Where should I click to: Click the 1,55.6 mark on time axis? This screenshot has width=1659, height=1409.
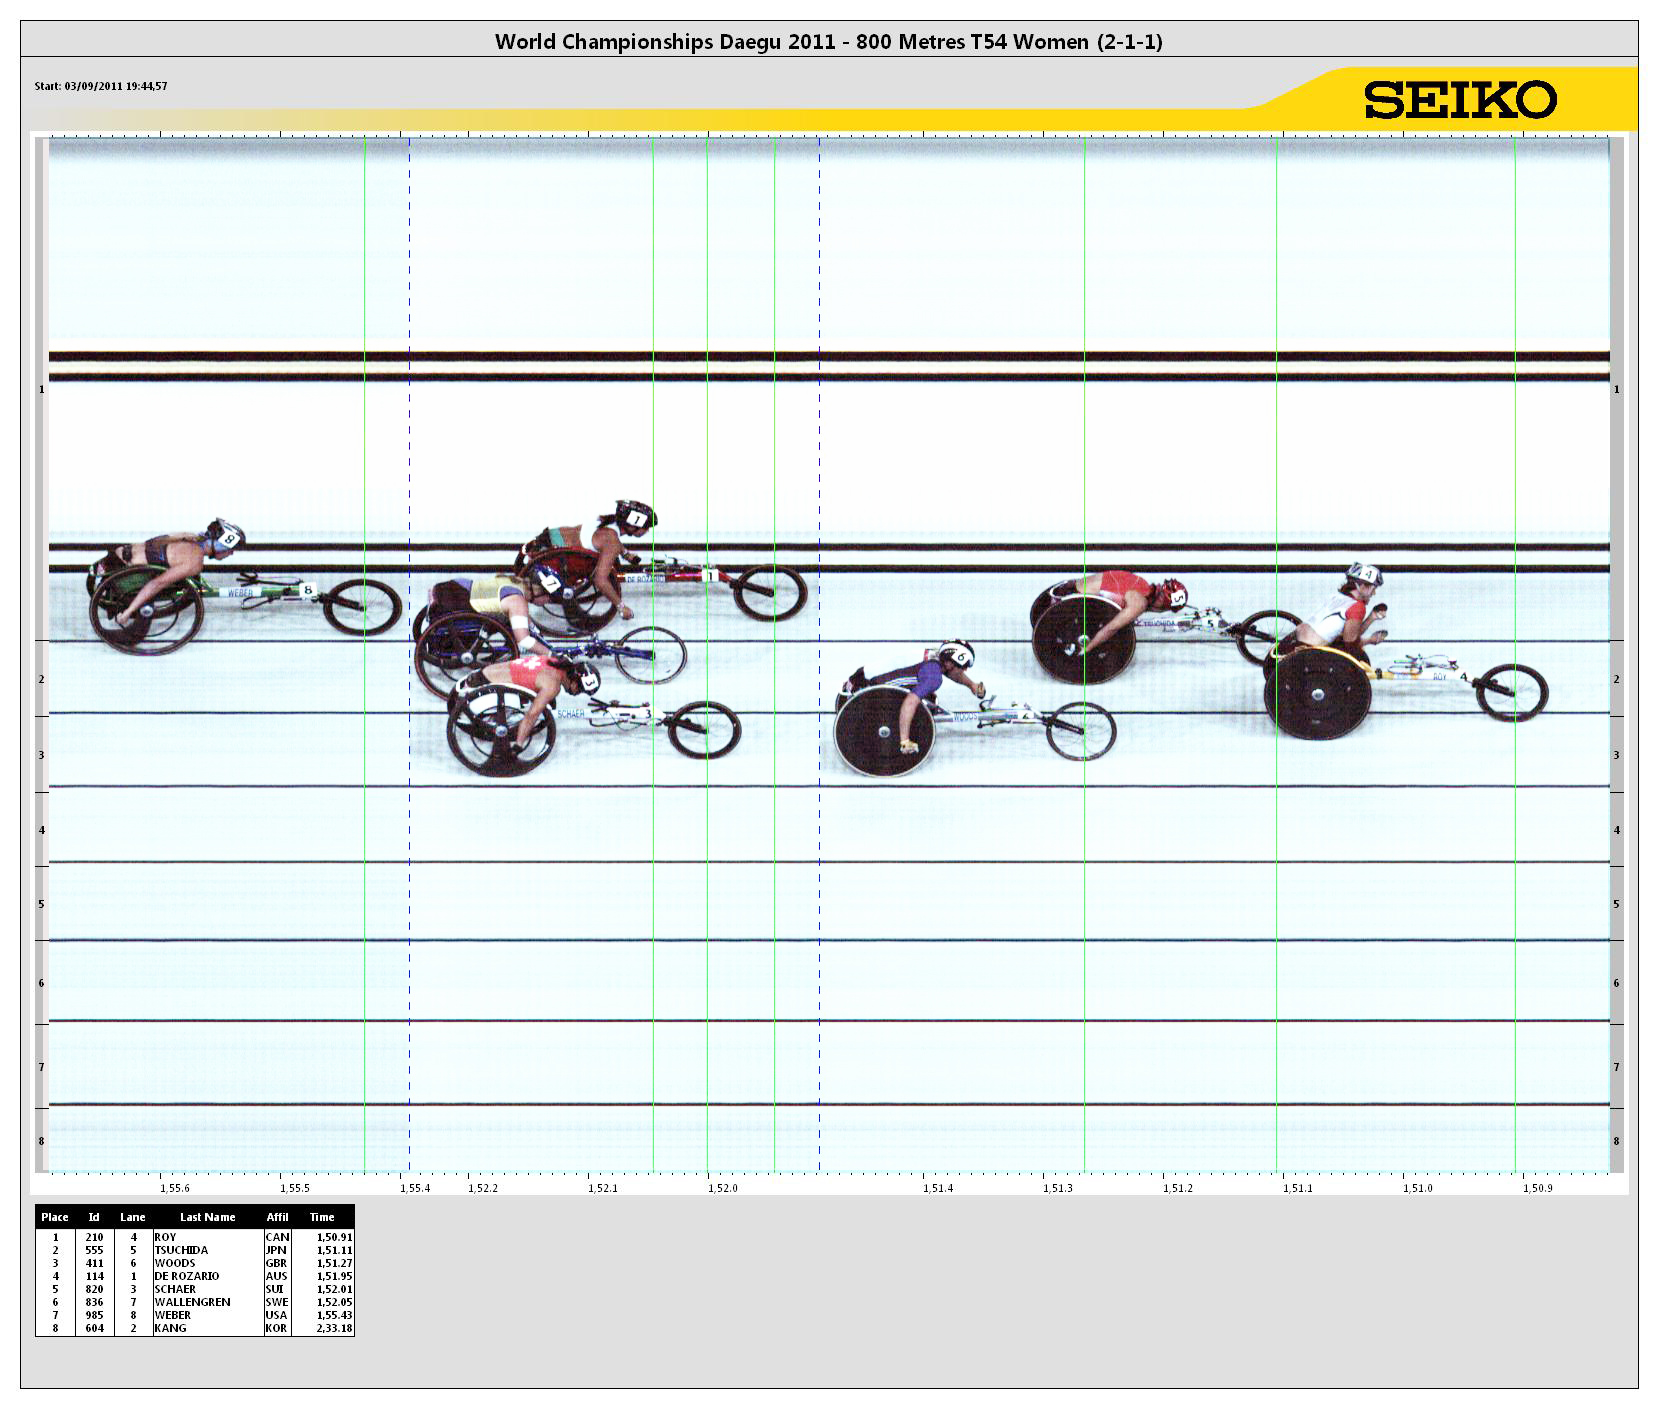point(175,1188)
